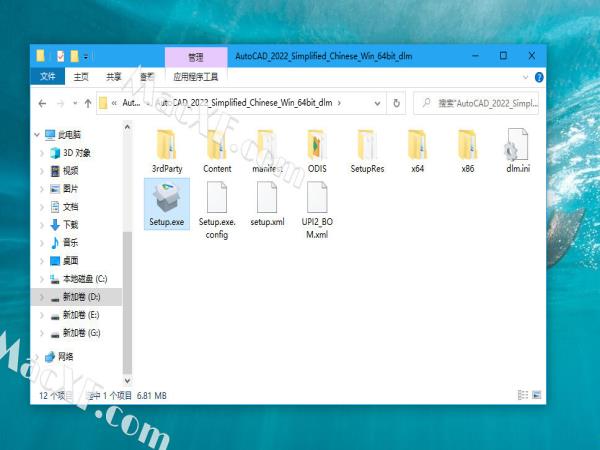The image size is (600, 450).
Task: Switch to the 共享 ribbon tab
Action: (114, 77)
